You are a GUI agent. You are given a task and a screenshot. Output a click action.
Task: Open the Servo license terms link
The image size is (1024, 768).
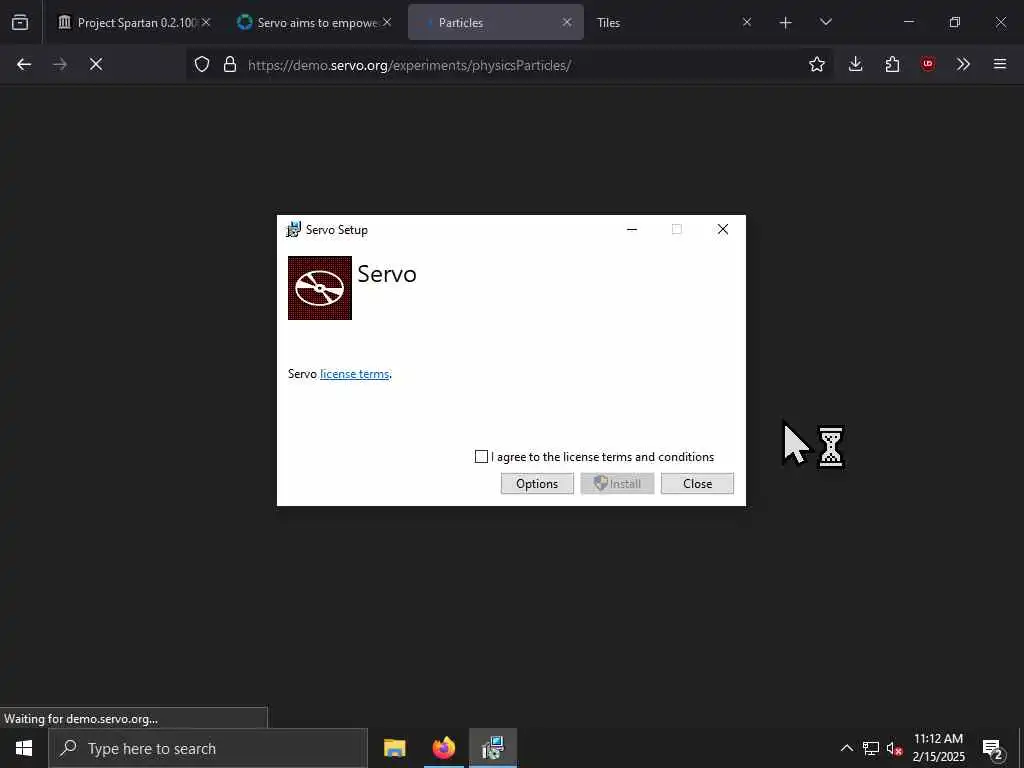pos(355,374)
